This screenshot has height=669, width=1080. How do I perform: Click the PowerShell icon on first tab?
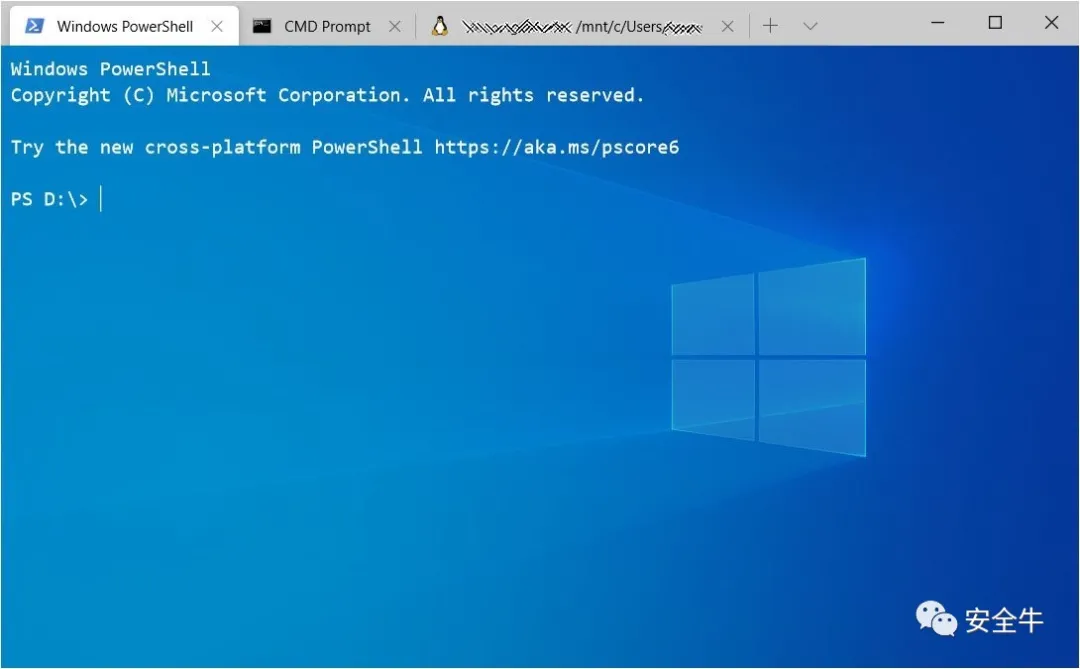pos(34,26)
